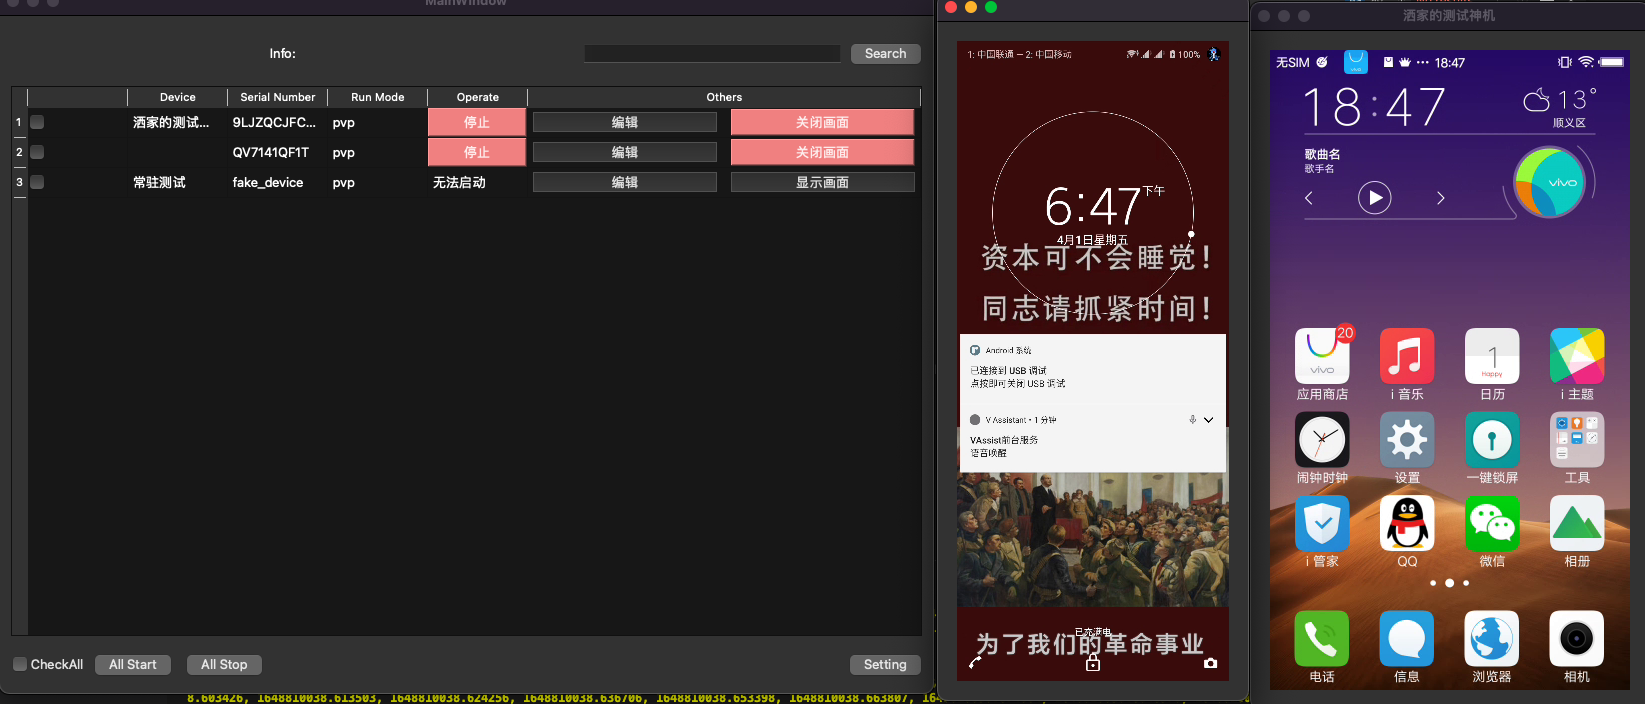Check the checkbox for row 1 device
This screenshot has height=704, width=1645.
point(37,122)
